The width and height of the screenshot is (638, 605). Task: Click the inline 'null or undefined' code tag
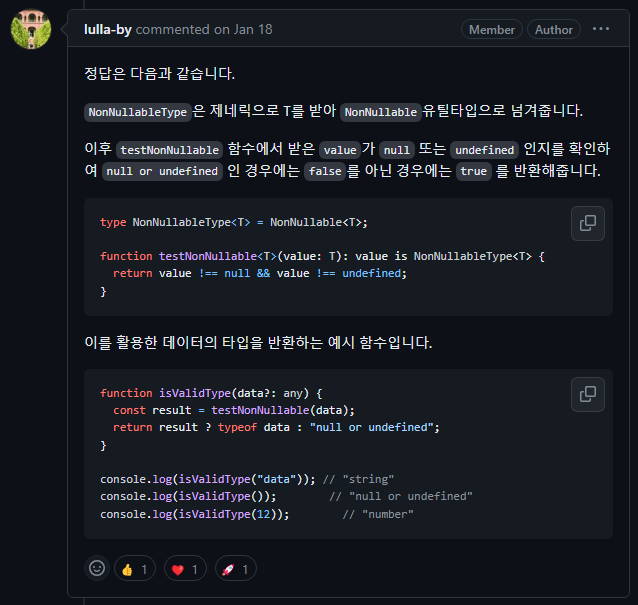point(162,171)
